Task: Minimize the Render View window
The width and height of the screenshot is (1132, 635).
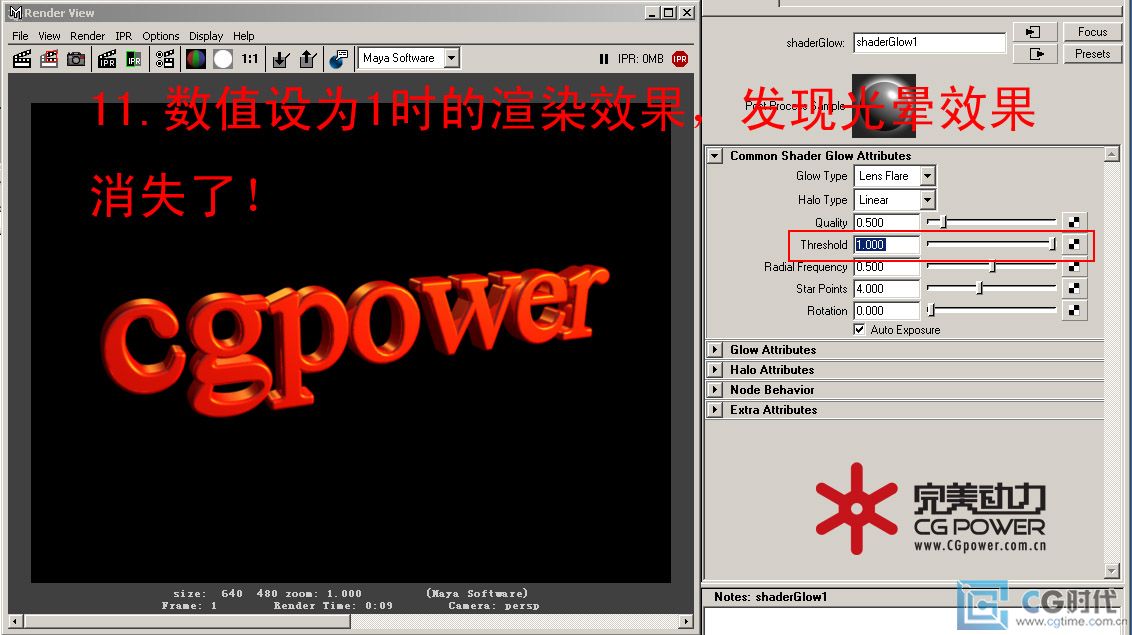Action: (x=652, y=13)
